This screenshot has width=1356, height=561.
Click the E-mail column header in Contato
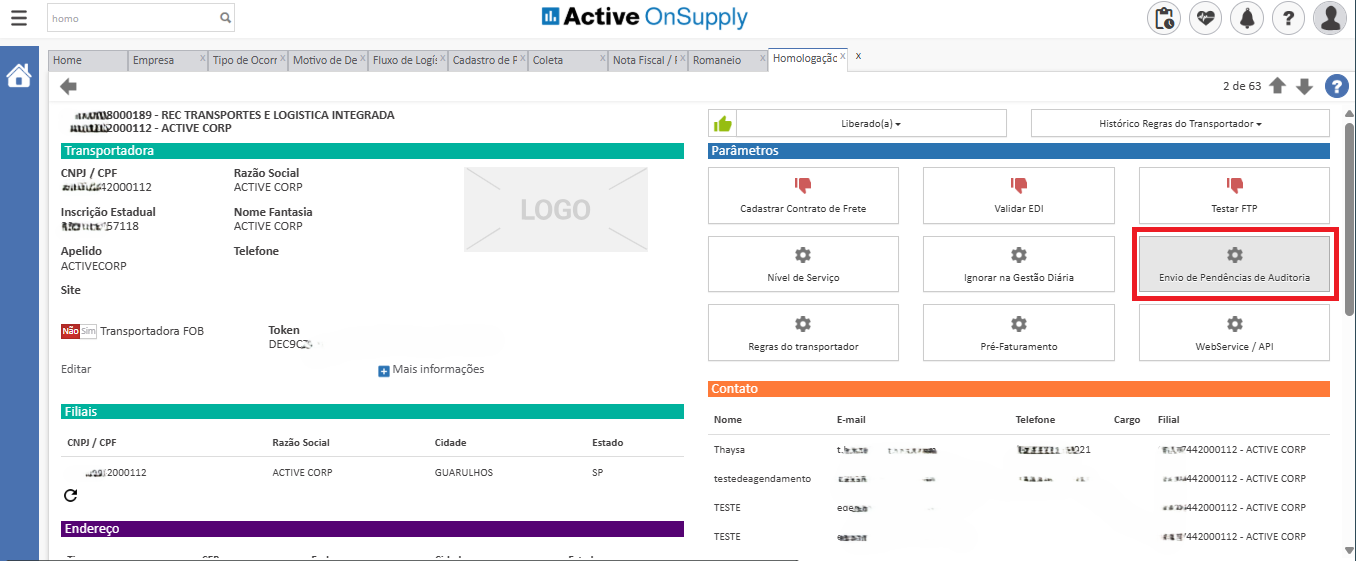click(x=853, y=420)
